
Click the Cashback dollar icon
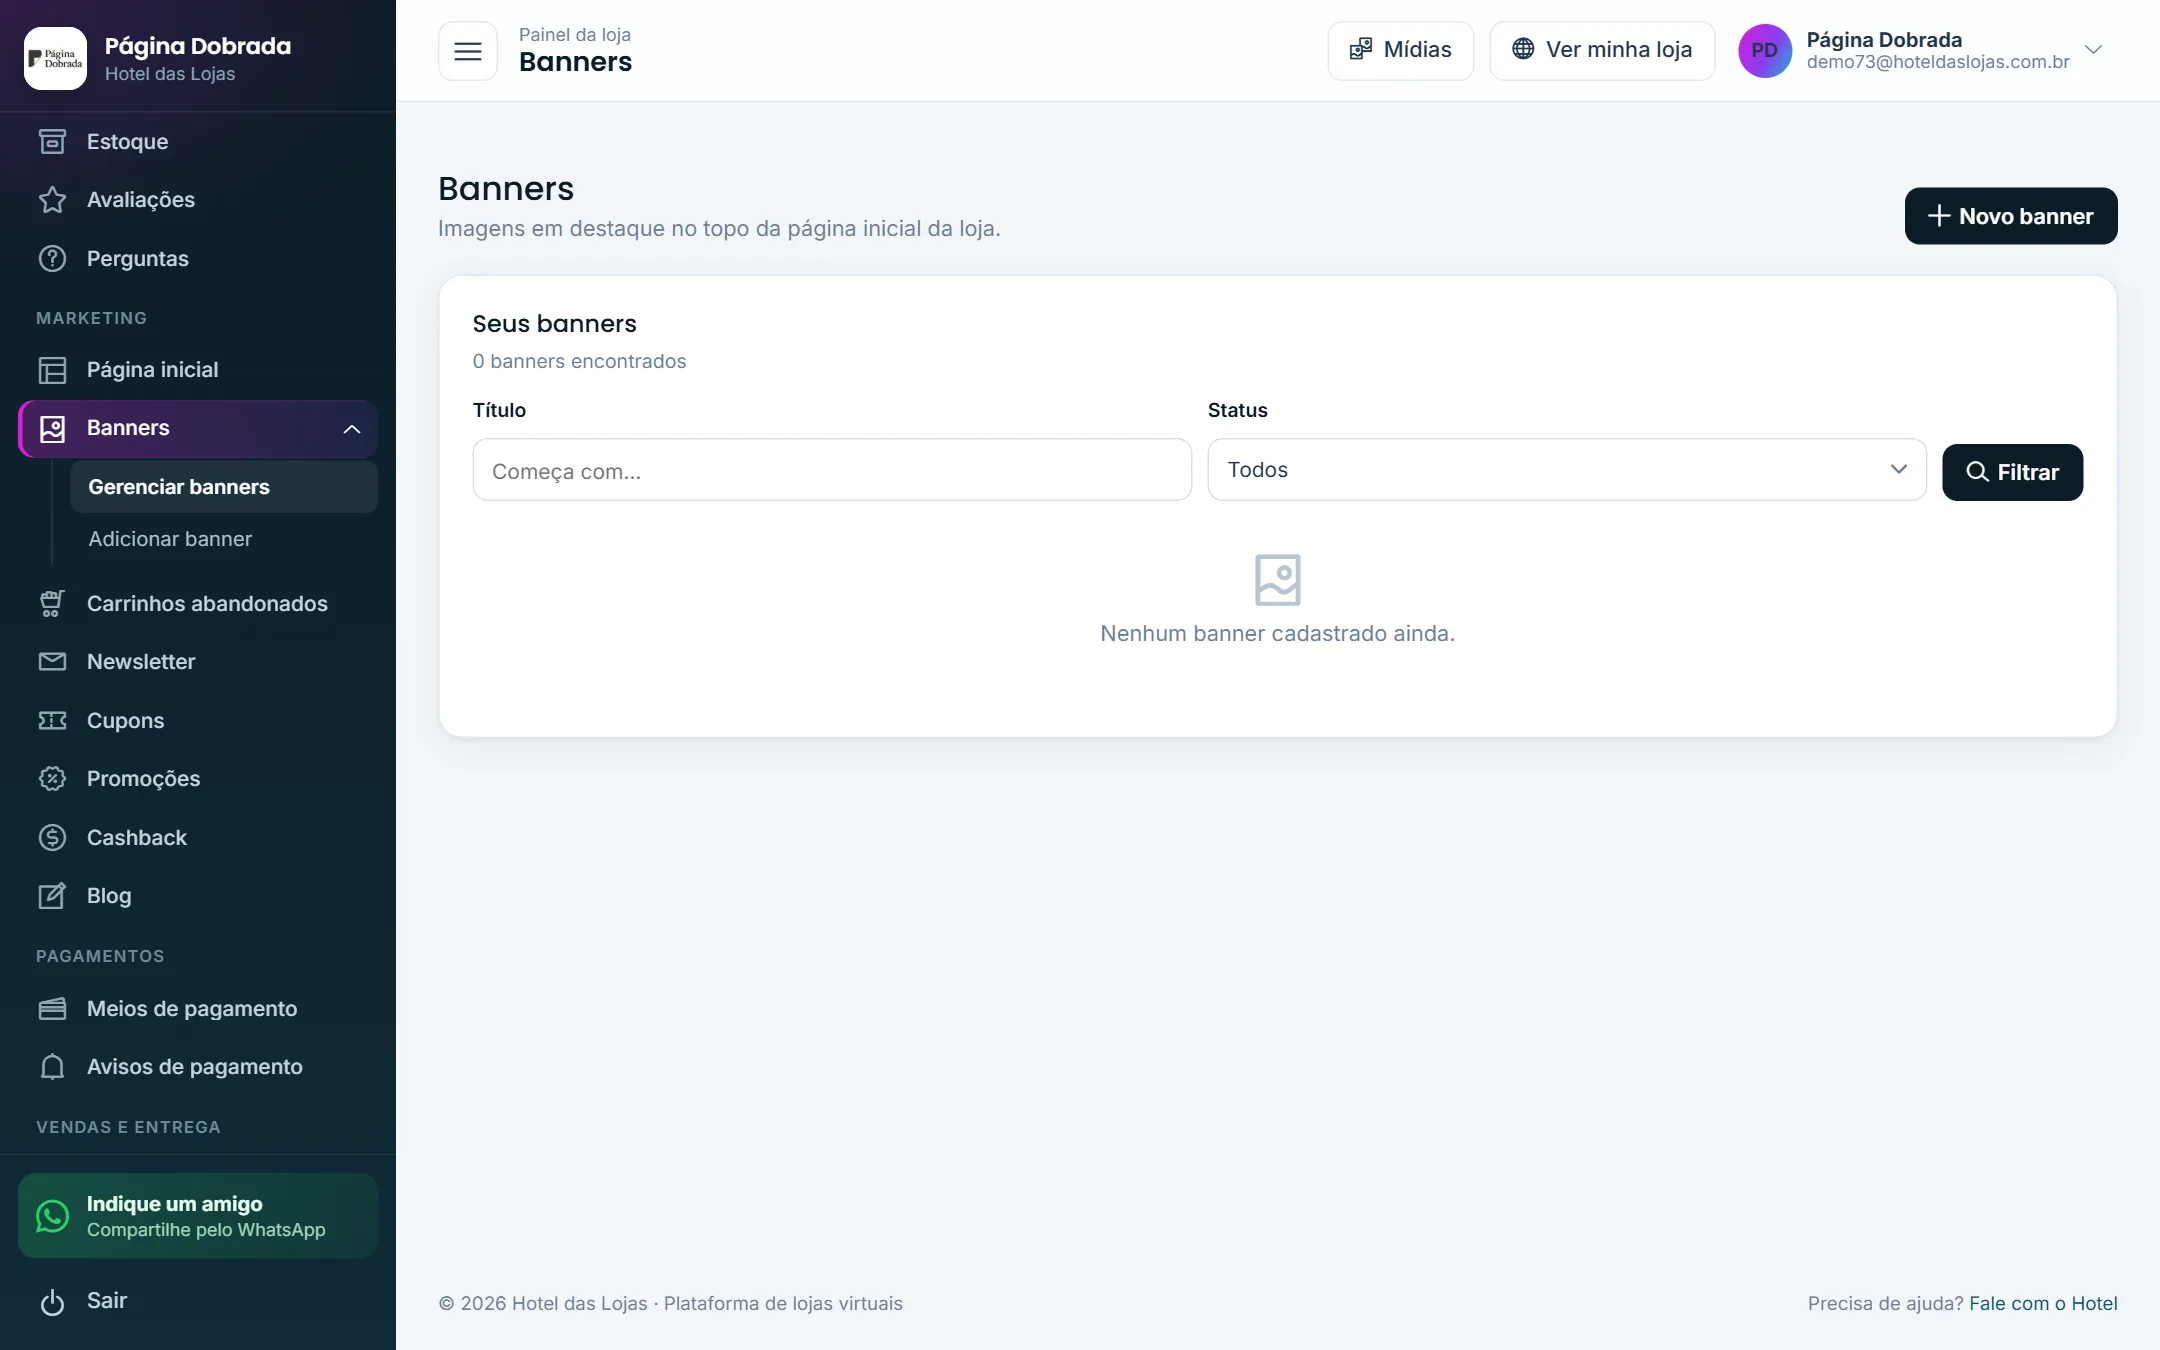[52, 838]
